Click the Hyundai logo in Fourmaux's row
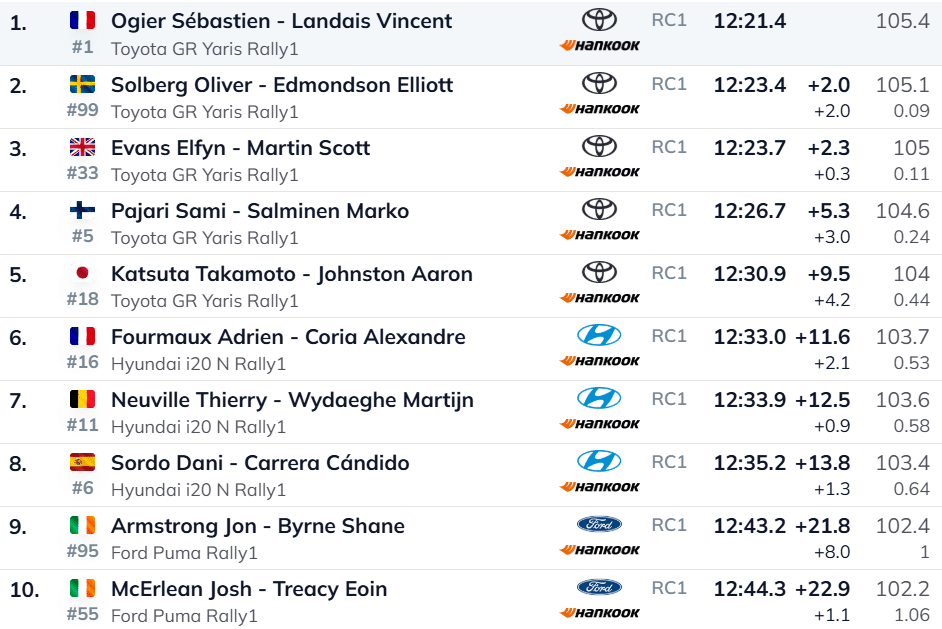The width and height of the screenshot is (942, 629). [x=599, y=336]
